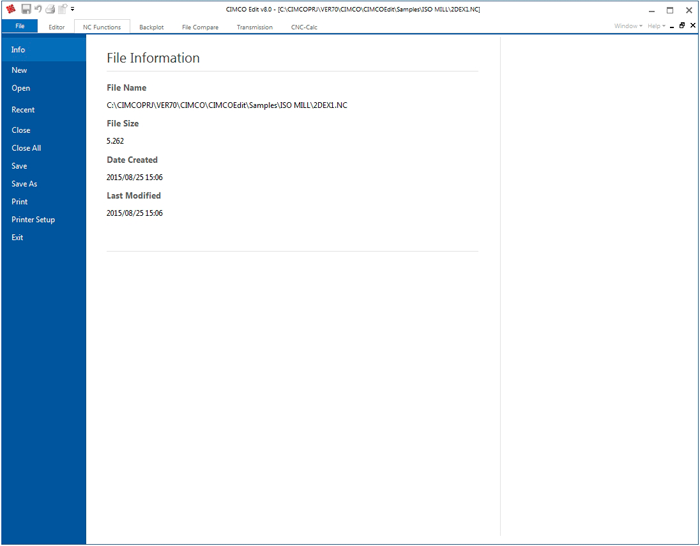Click the Undo arrow in the quick-access toolbar
The image size is (700, 546).
[x=38, y=9]
